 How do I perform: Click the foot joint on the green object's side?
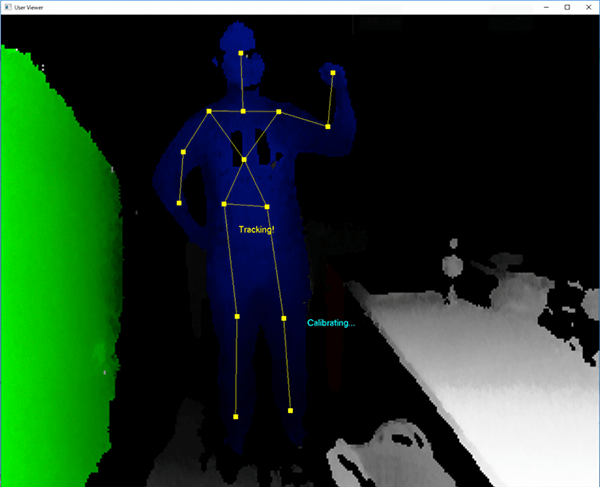[x=236, y=417]
